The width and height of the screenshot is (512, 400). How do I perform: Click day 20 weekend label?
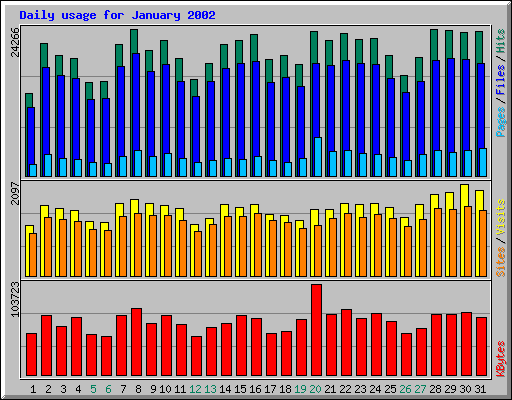click(x=315, y=389)
